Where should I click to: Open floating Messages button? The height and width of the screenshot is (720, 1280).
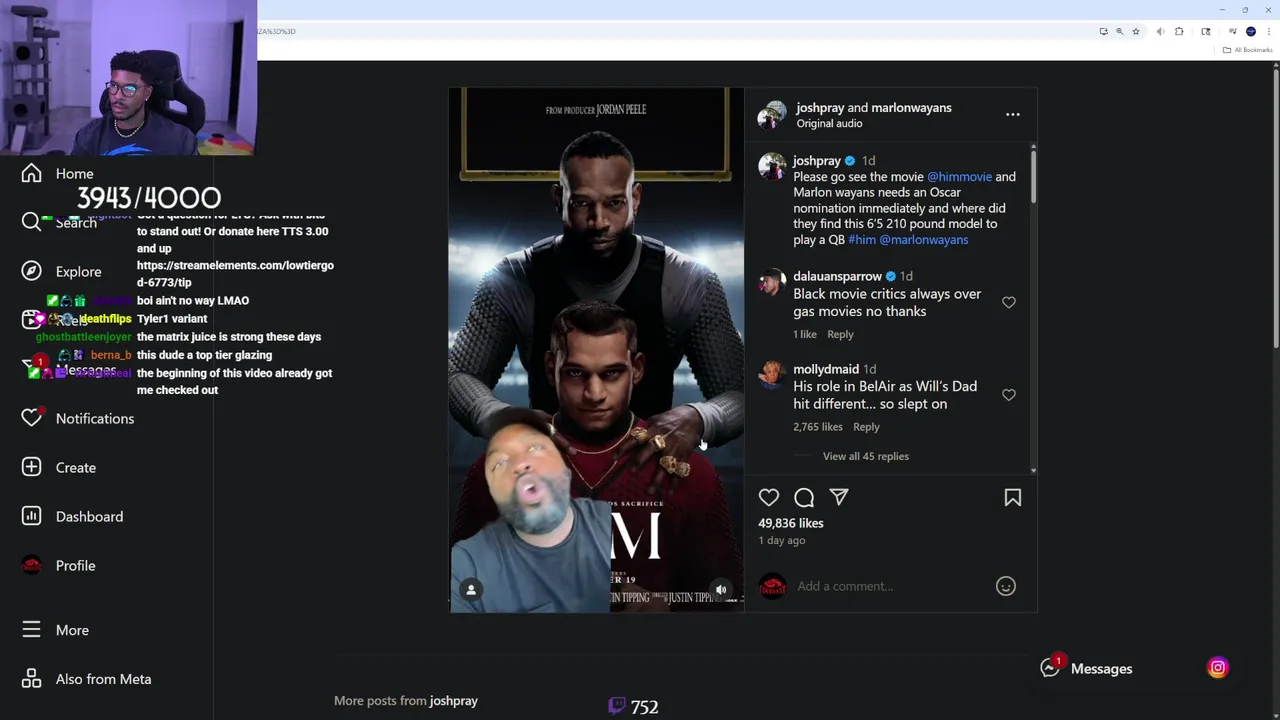(x=1086, y=668)
